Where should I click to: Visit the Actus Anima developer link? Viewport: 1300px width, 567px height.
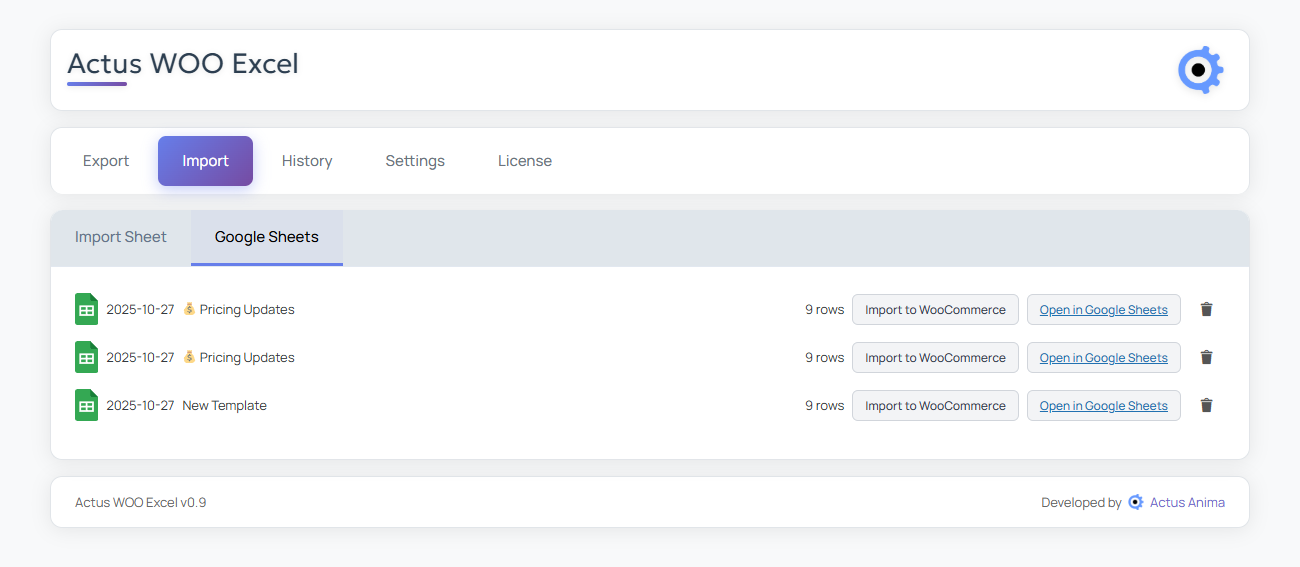point(1187,502)
